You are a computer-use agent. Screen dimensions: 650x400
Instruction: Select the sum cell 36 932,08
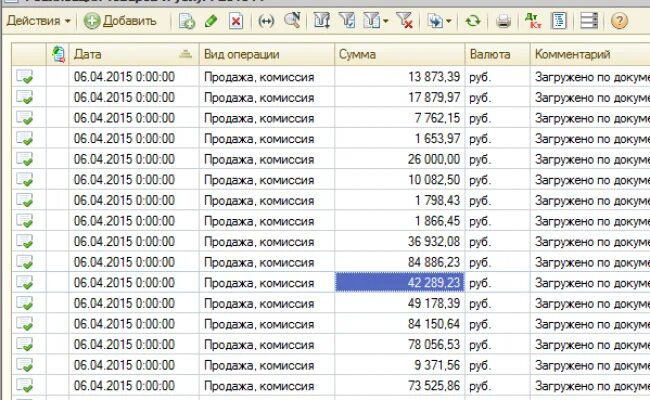point(400,241)
